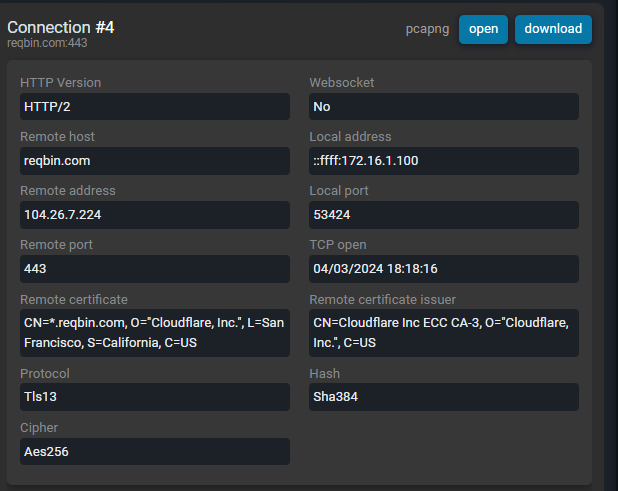Click the 'Local address' label
This screenshot has width=618, height=491.
(x=350, y=137)
